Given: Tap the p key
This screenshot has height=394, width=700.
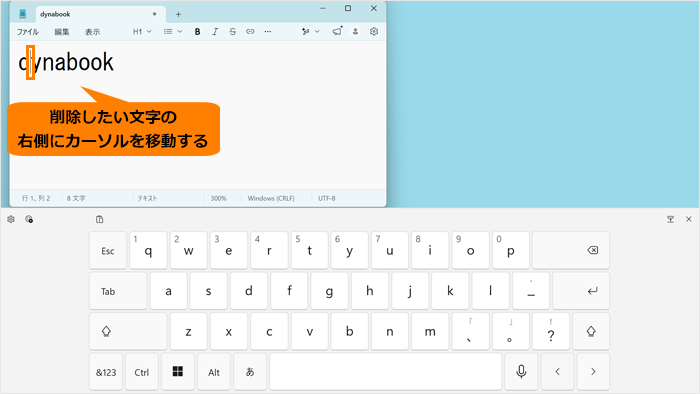Looking at the screenshot, I should click(x=511, y=250).
